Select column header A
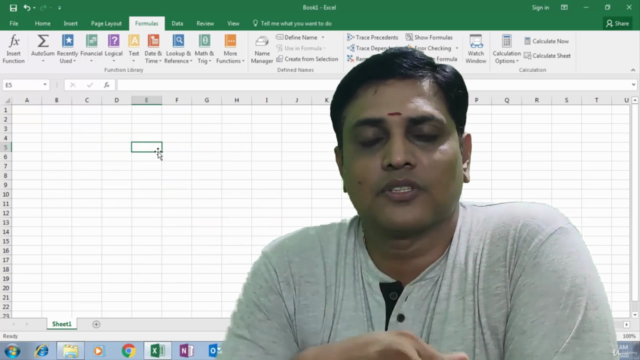Viewport: 640px width, 360px height. (x=27, y=100)
